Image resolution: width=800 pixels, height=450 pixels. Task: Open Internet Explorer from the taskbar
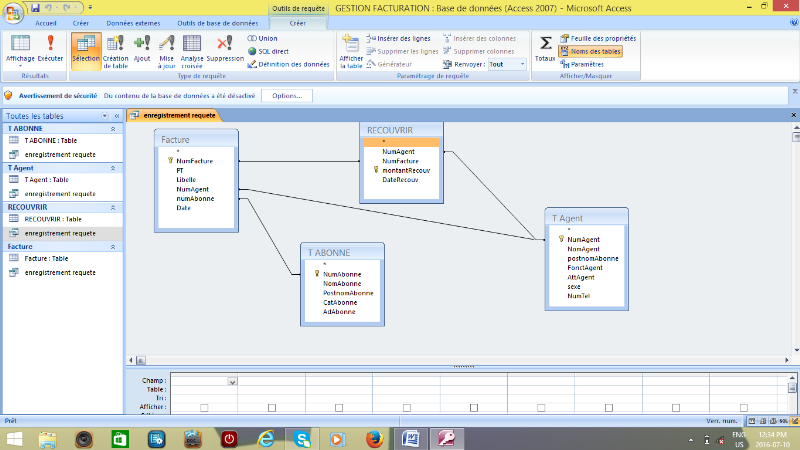click(x=266, y=438)
